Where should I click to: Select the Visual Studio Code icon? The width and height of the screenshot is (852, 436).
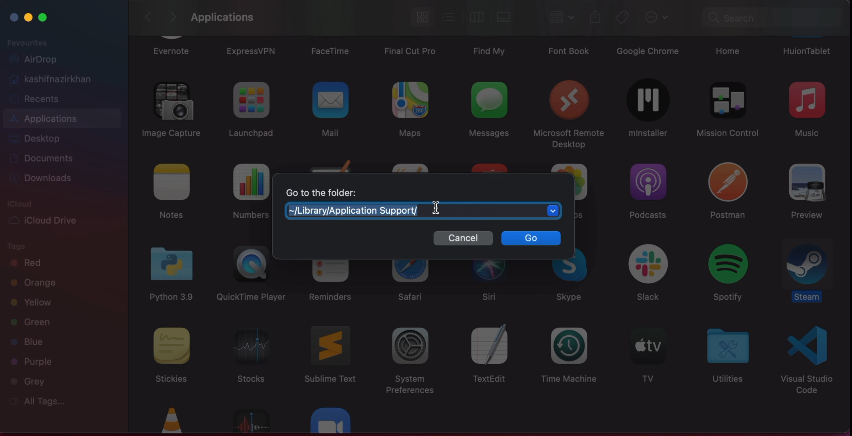[806, 346]
